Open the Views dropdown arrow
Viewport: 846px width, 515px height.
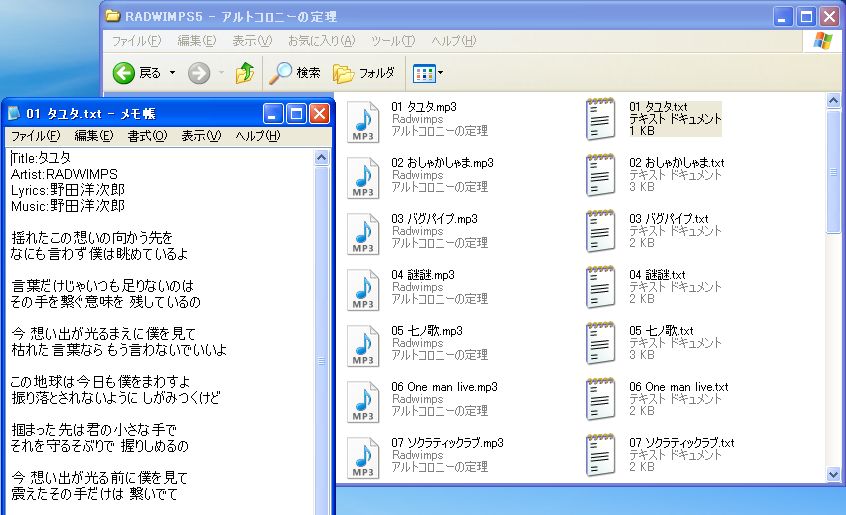pos(440,73)
